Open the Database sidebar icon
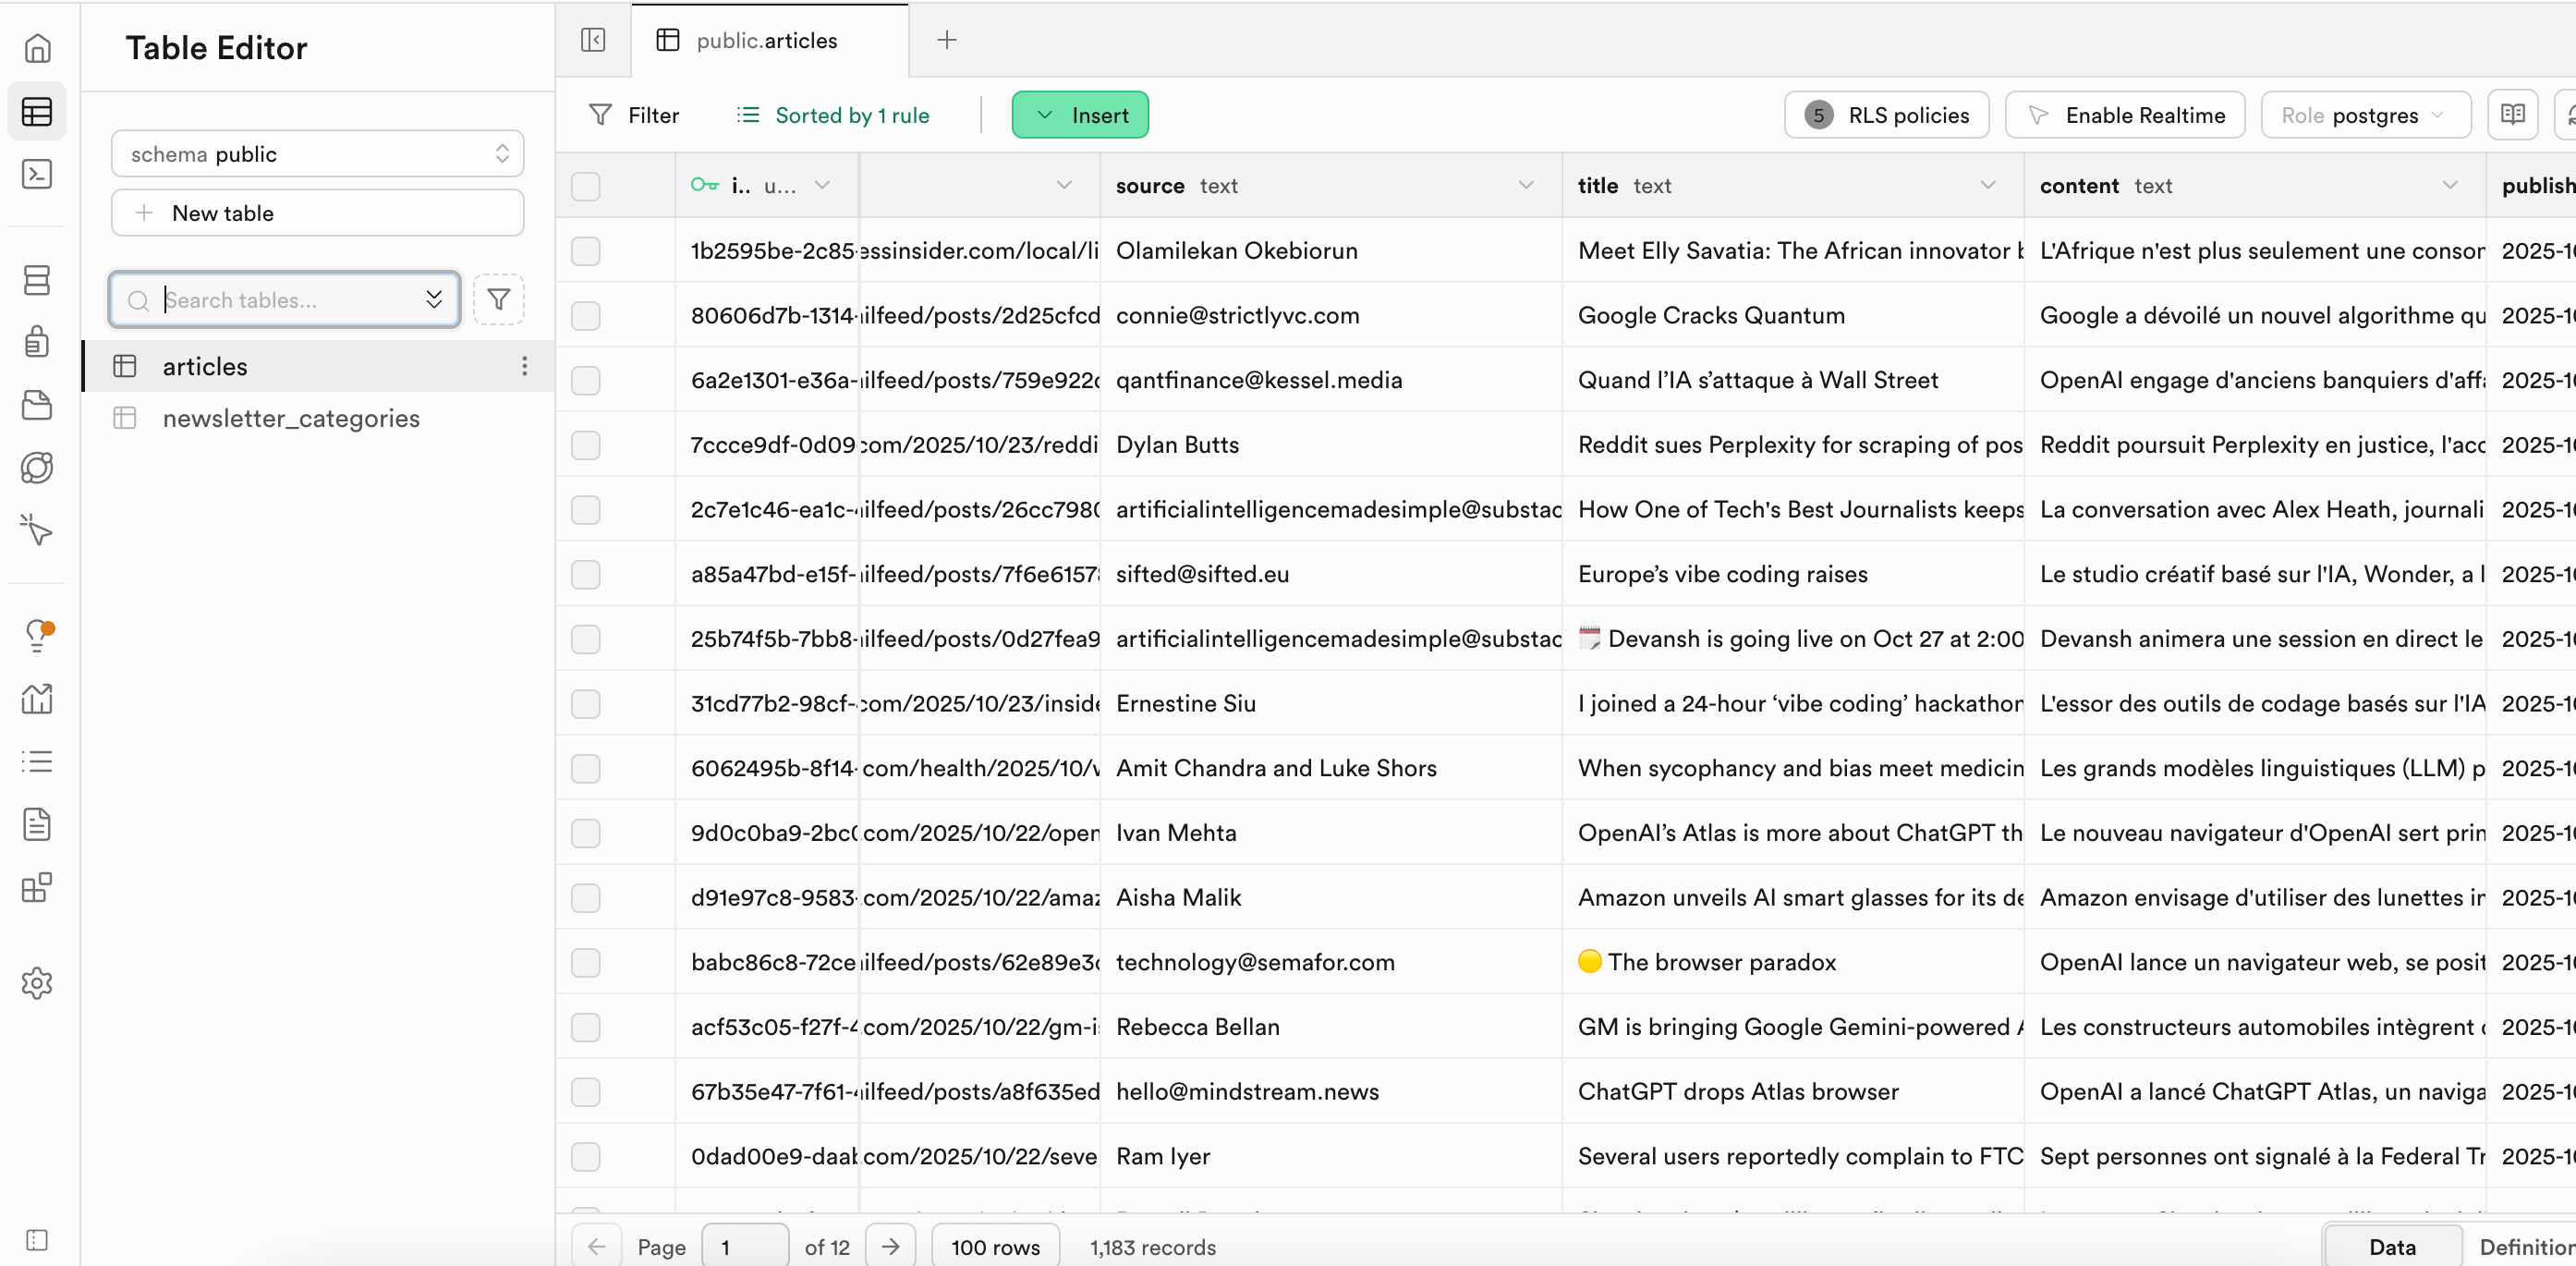 pyautogui.click(x=37, y=280)
